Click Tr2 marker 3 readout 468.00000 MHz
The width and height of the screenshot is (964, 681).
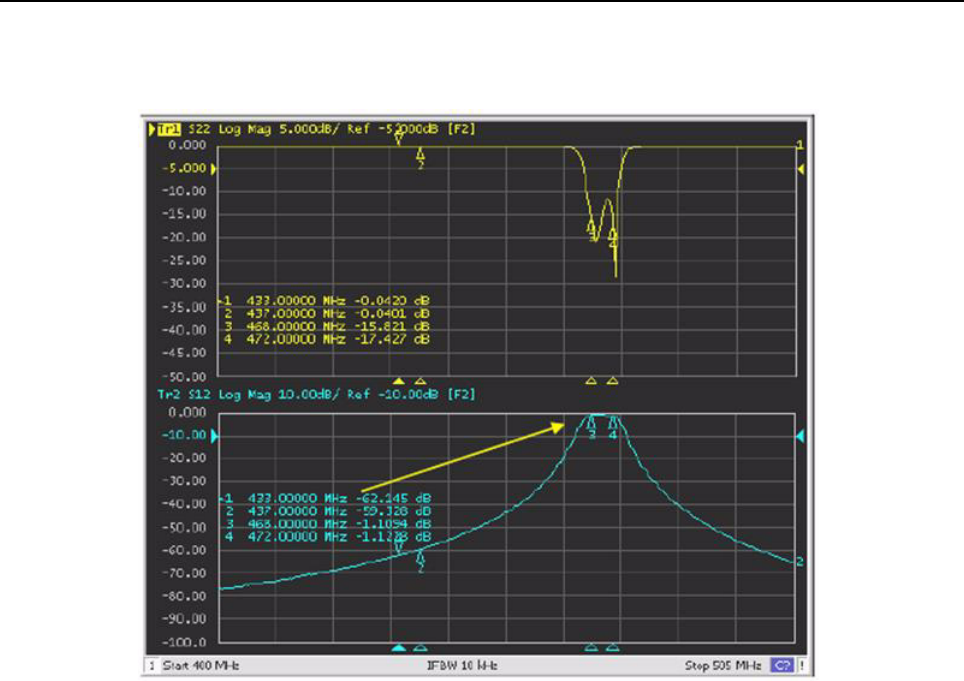(x=326, y=524)
